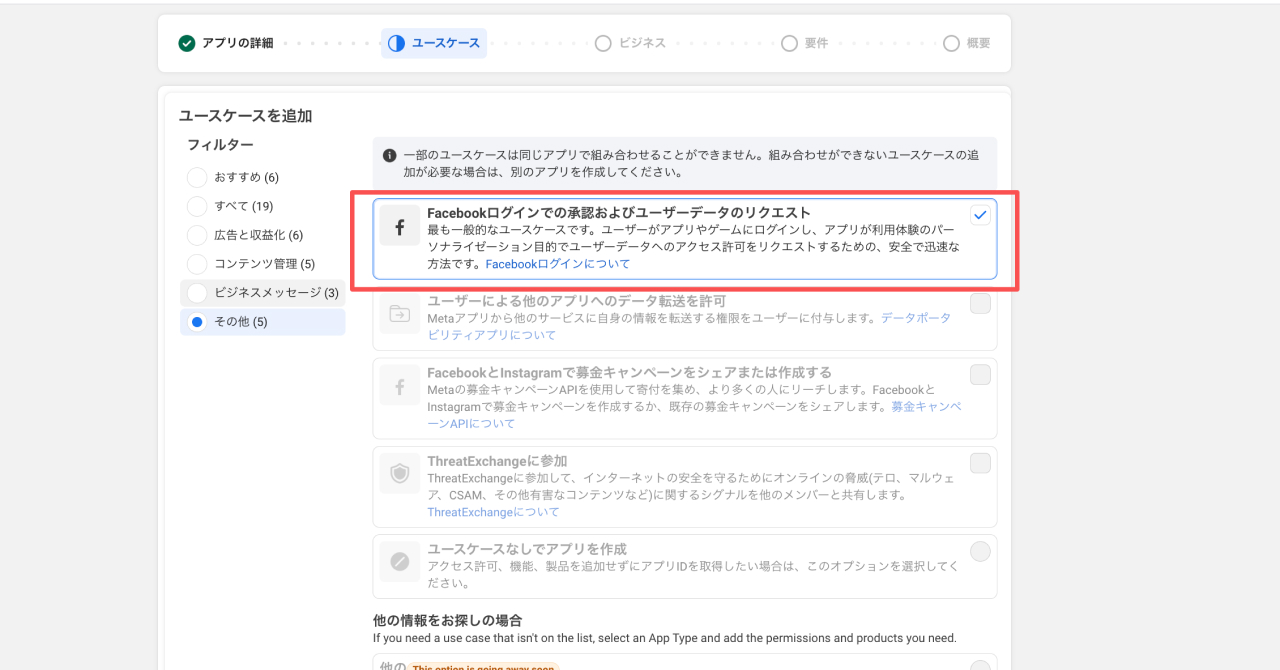Uncheck the Facebookログイン use case checkbox
Screen dimensions: 1280x670
pyautogui.click(x=980, y=215)
